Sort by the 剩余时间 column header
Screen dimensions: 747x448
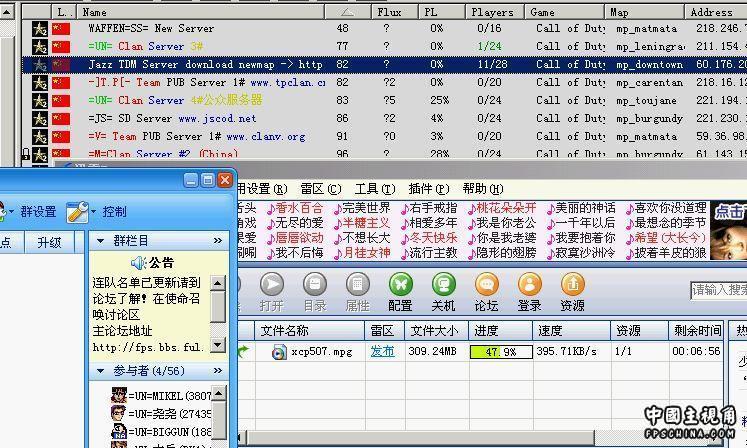(x=697, y=331)
